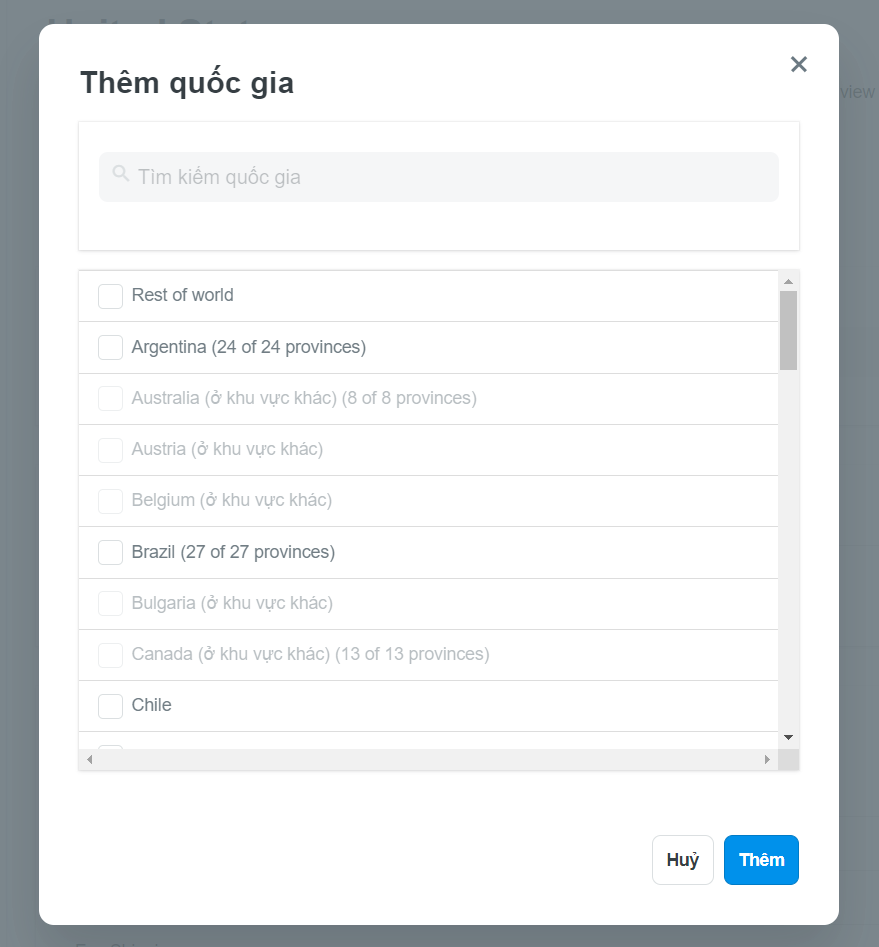Click the horizontal scrollbar track
This screenshot has width=879, height=947.
pyautogui.click(x=428, y=759)
